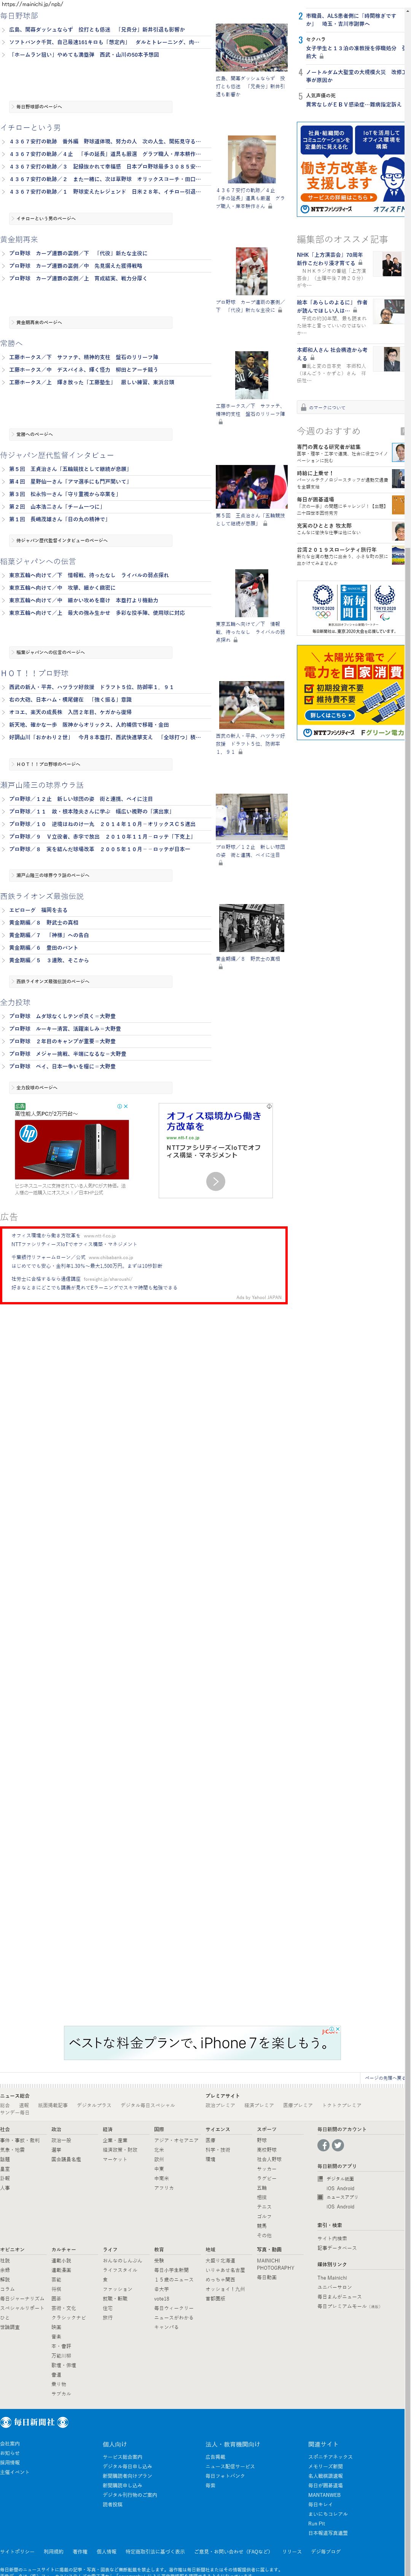Open プロ野球/12止 新しい時代の姿 article
Image resolution: width=411 pixels, height=2576 pixels.
click(81, 799)
